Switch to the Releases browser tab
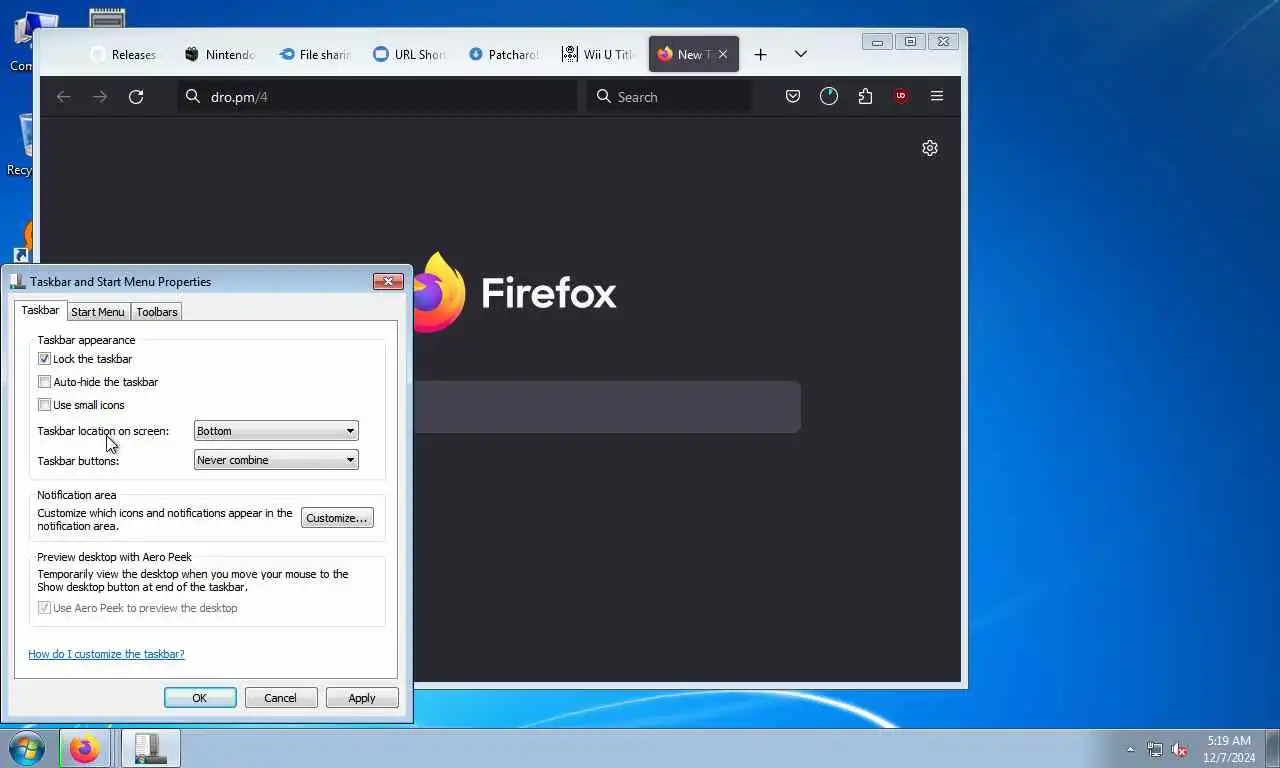The image size is (1280, 768). [122, 54]
